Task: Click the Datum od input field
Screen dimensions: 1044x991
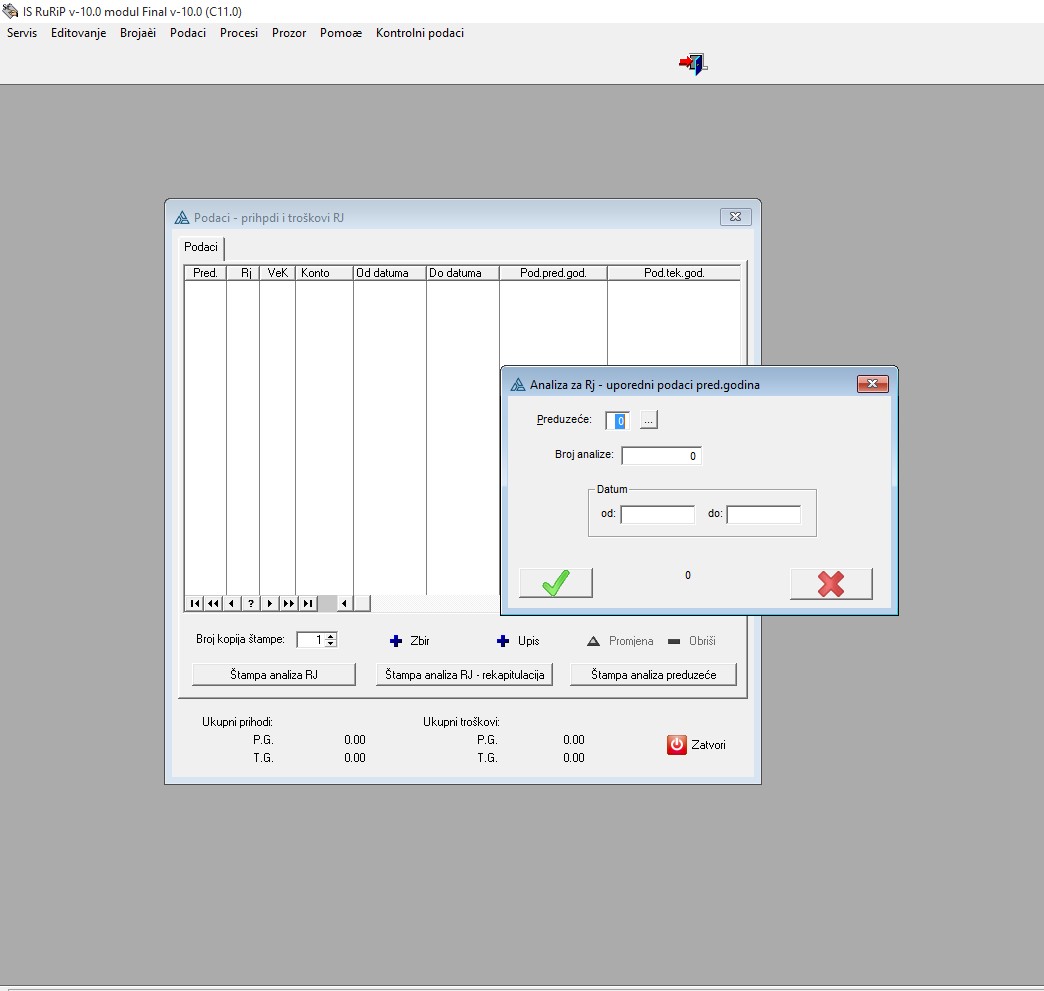Action: (657, 514)
